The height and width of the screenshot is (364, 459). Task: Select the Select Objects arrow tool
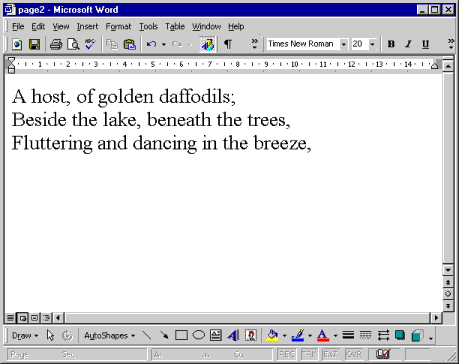(50, 336)
